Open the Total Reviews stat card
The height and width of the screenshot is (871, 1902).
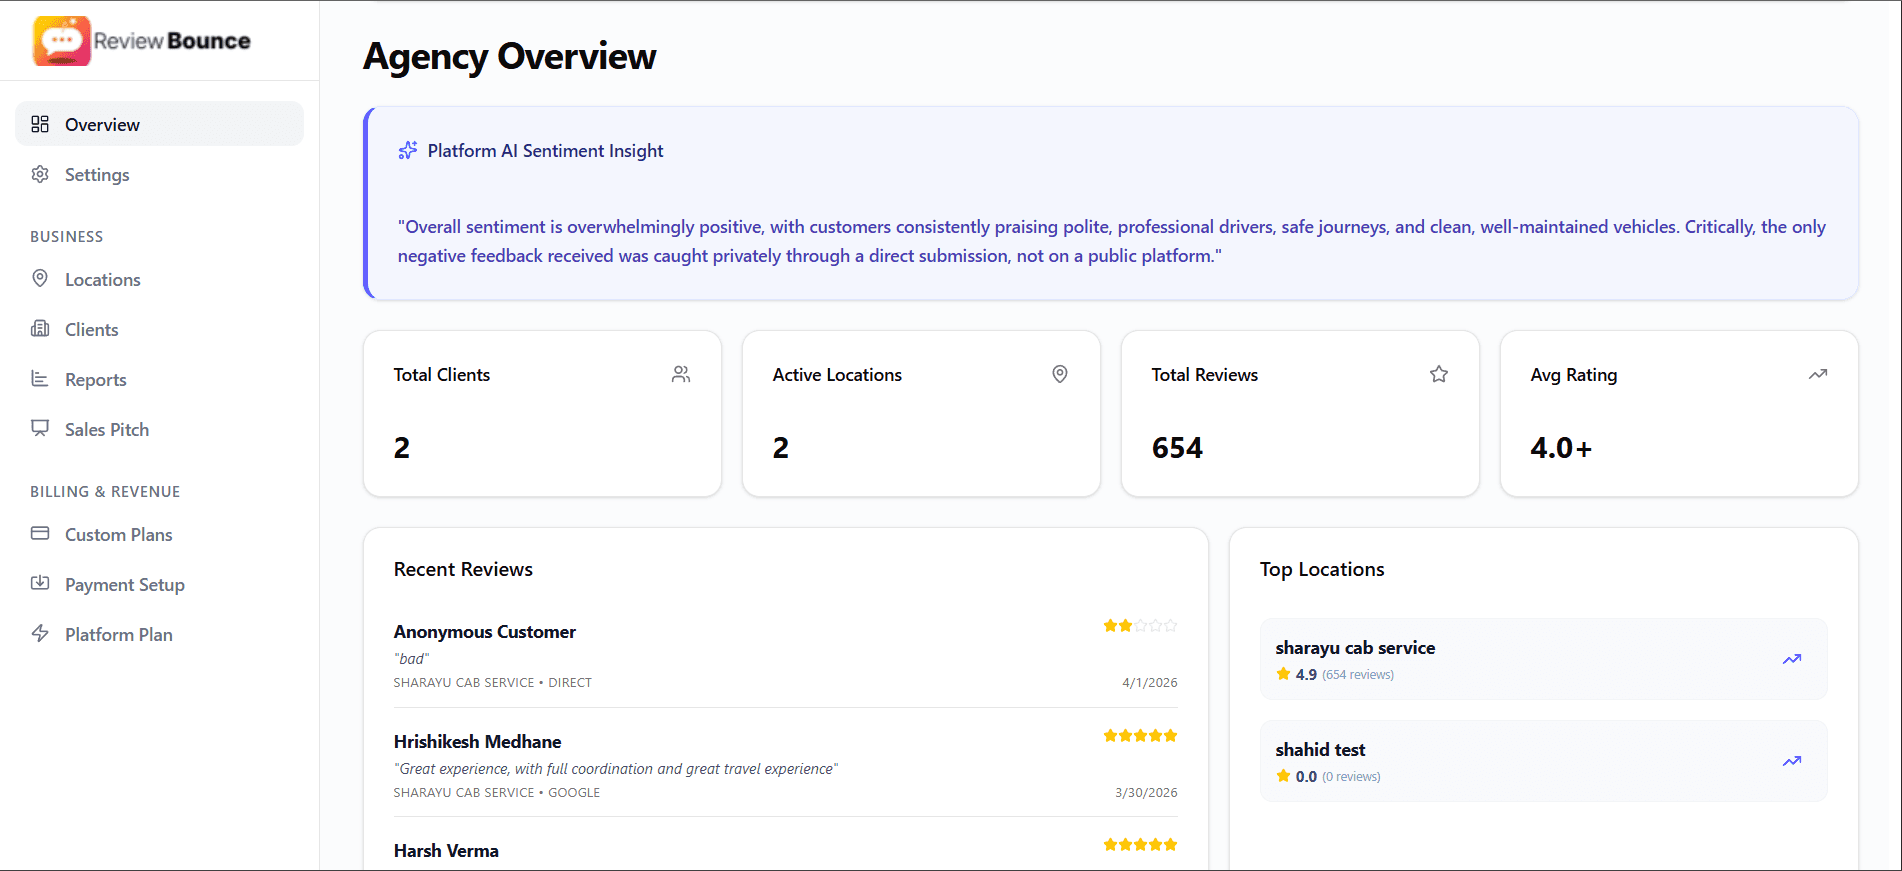(1300, 413)
